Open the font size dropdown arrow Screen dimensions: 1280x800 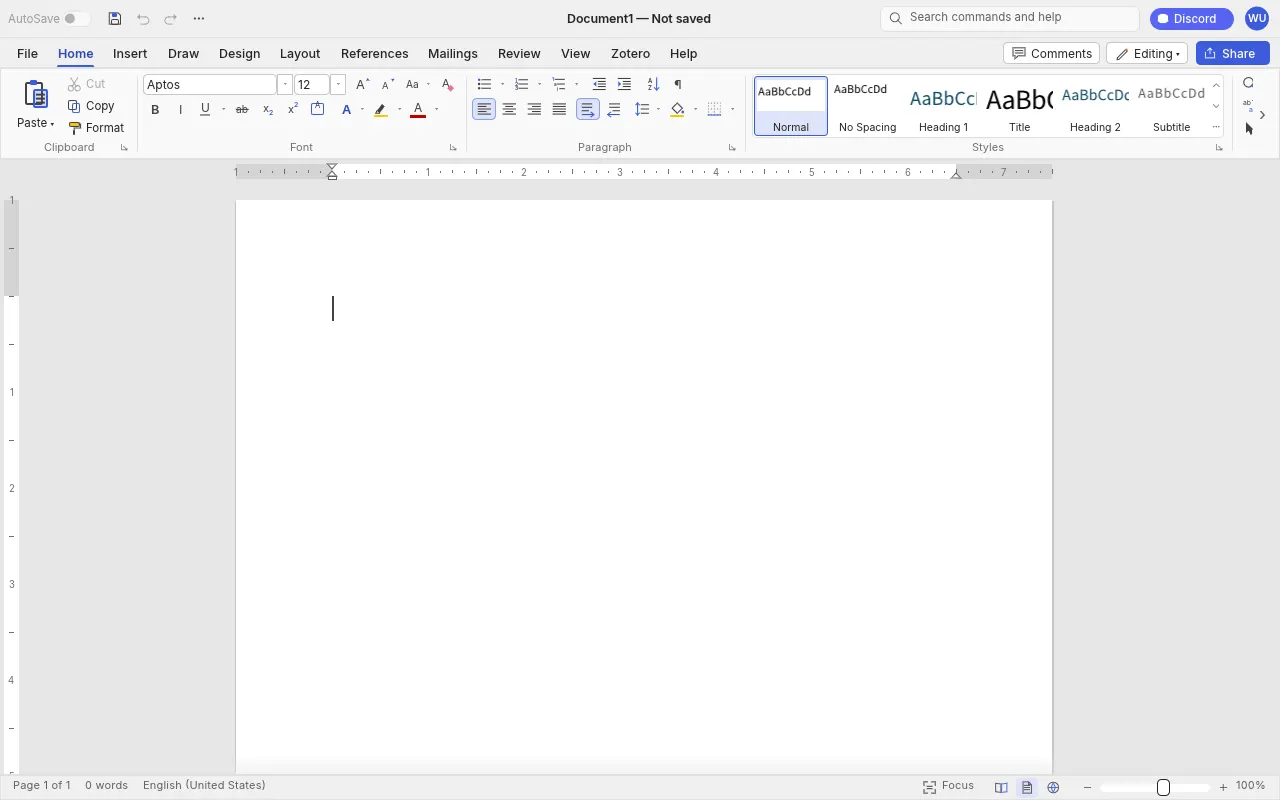tap(338, 85)
